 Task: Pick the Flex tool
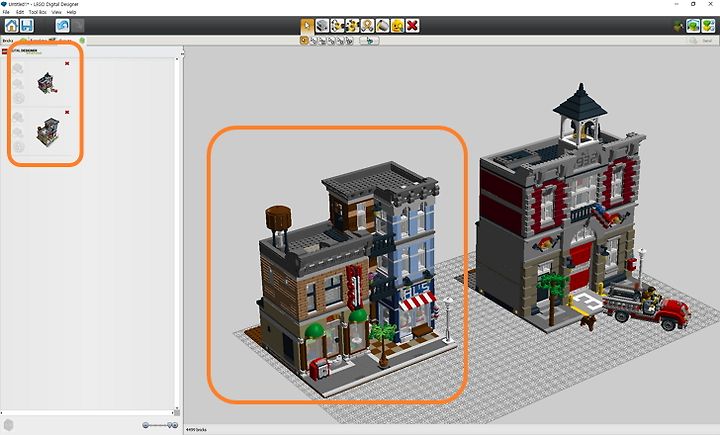click(367, 26)
